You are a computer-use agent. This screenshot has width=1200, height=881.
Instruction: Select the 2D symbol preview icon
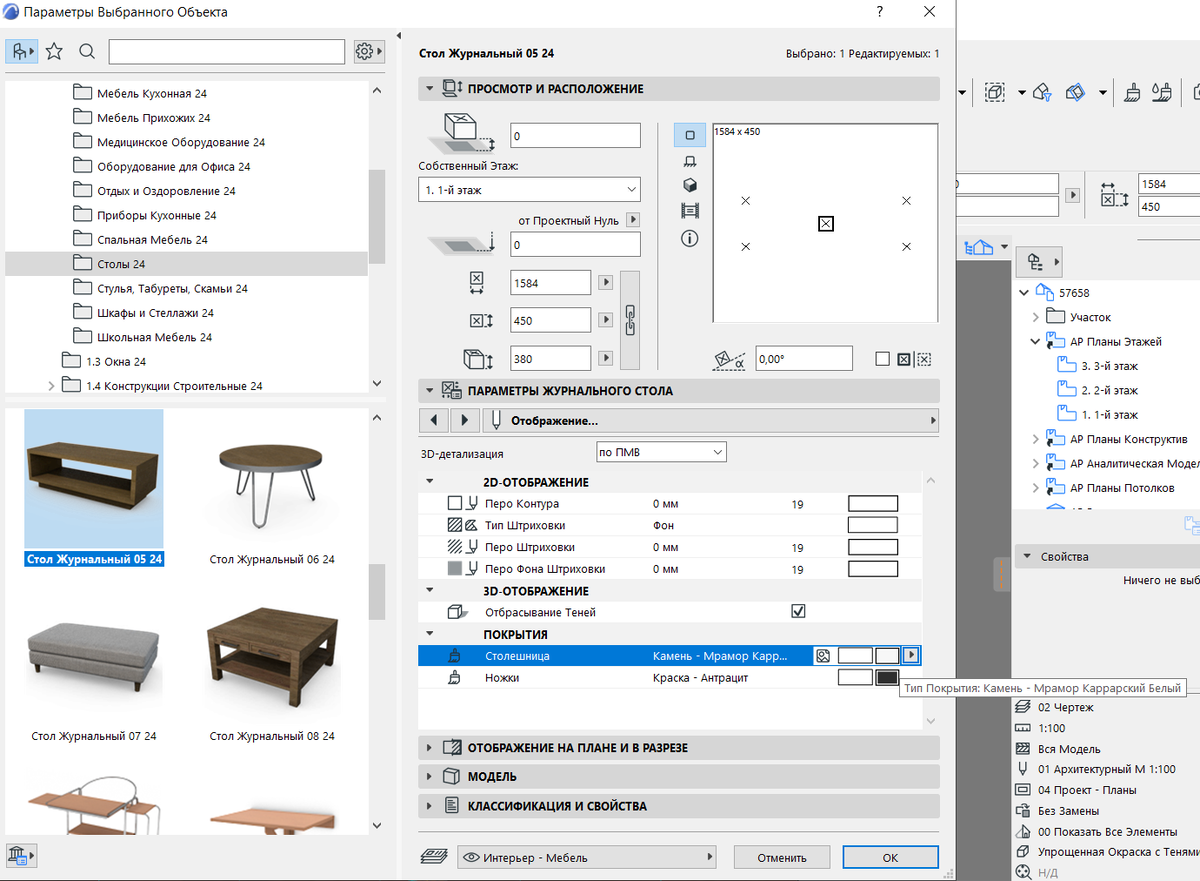[689, 134]
